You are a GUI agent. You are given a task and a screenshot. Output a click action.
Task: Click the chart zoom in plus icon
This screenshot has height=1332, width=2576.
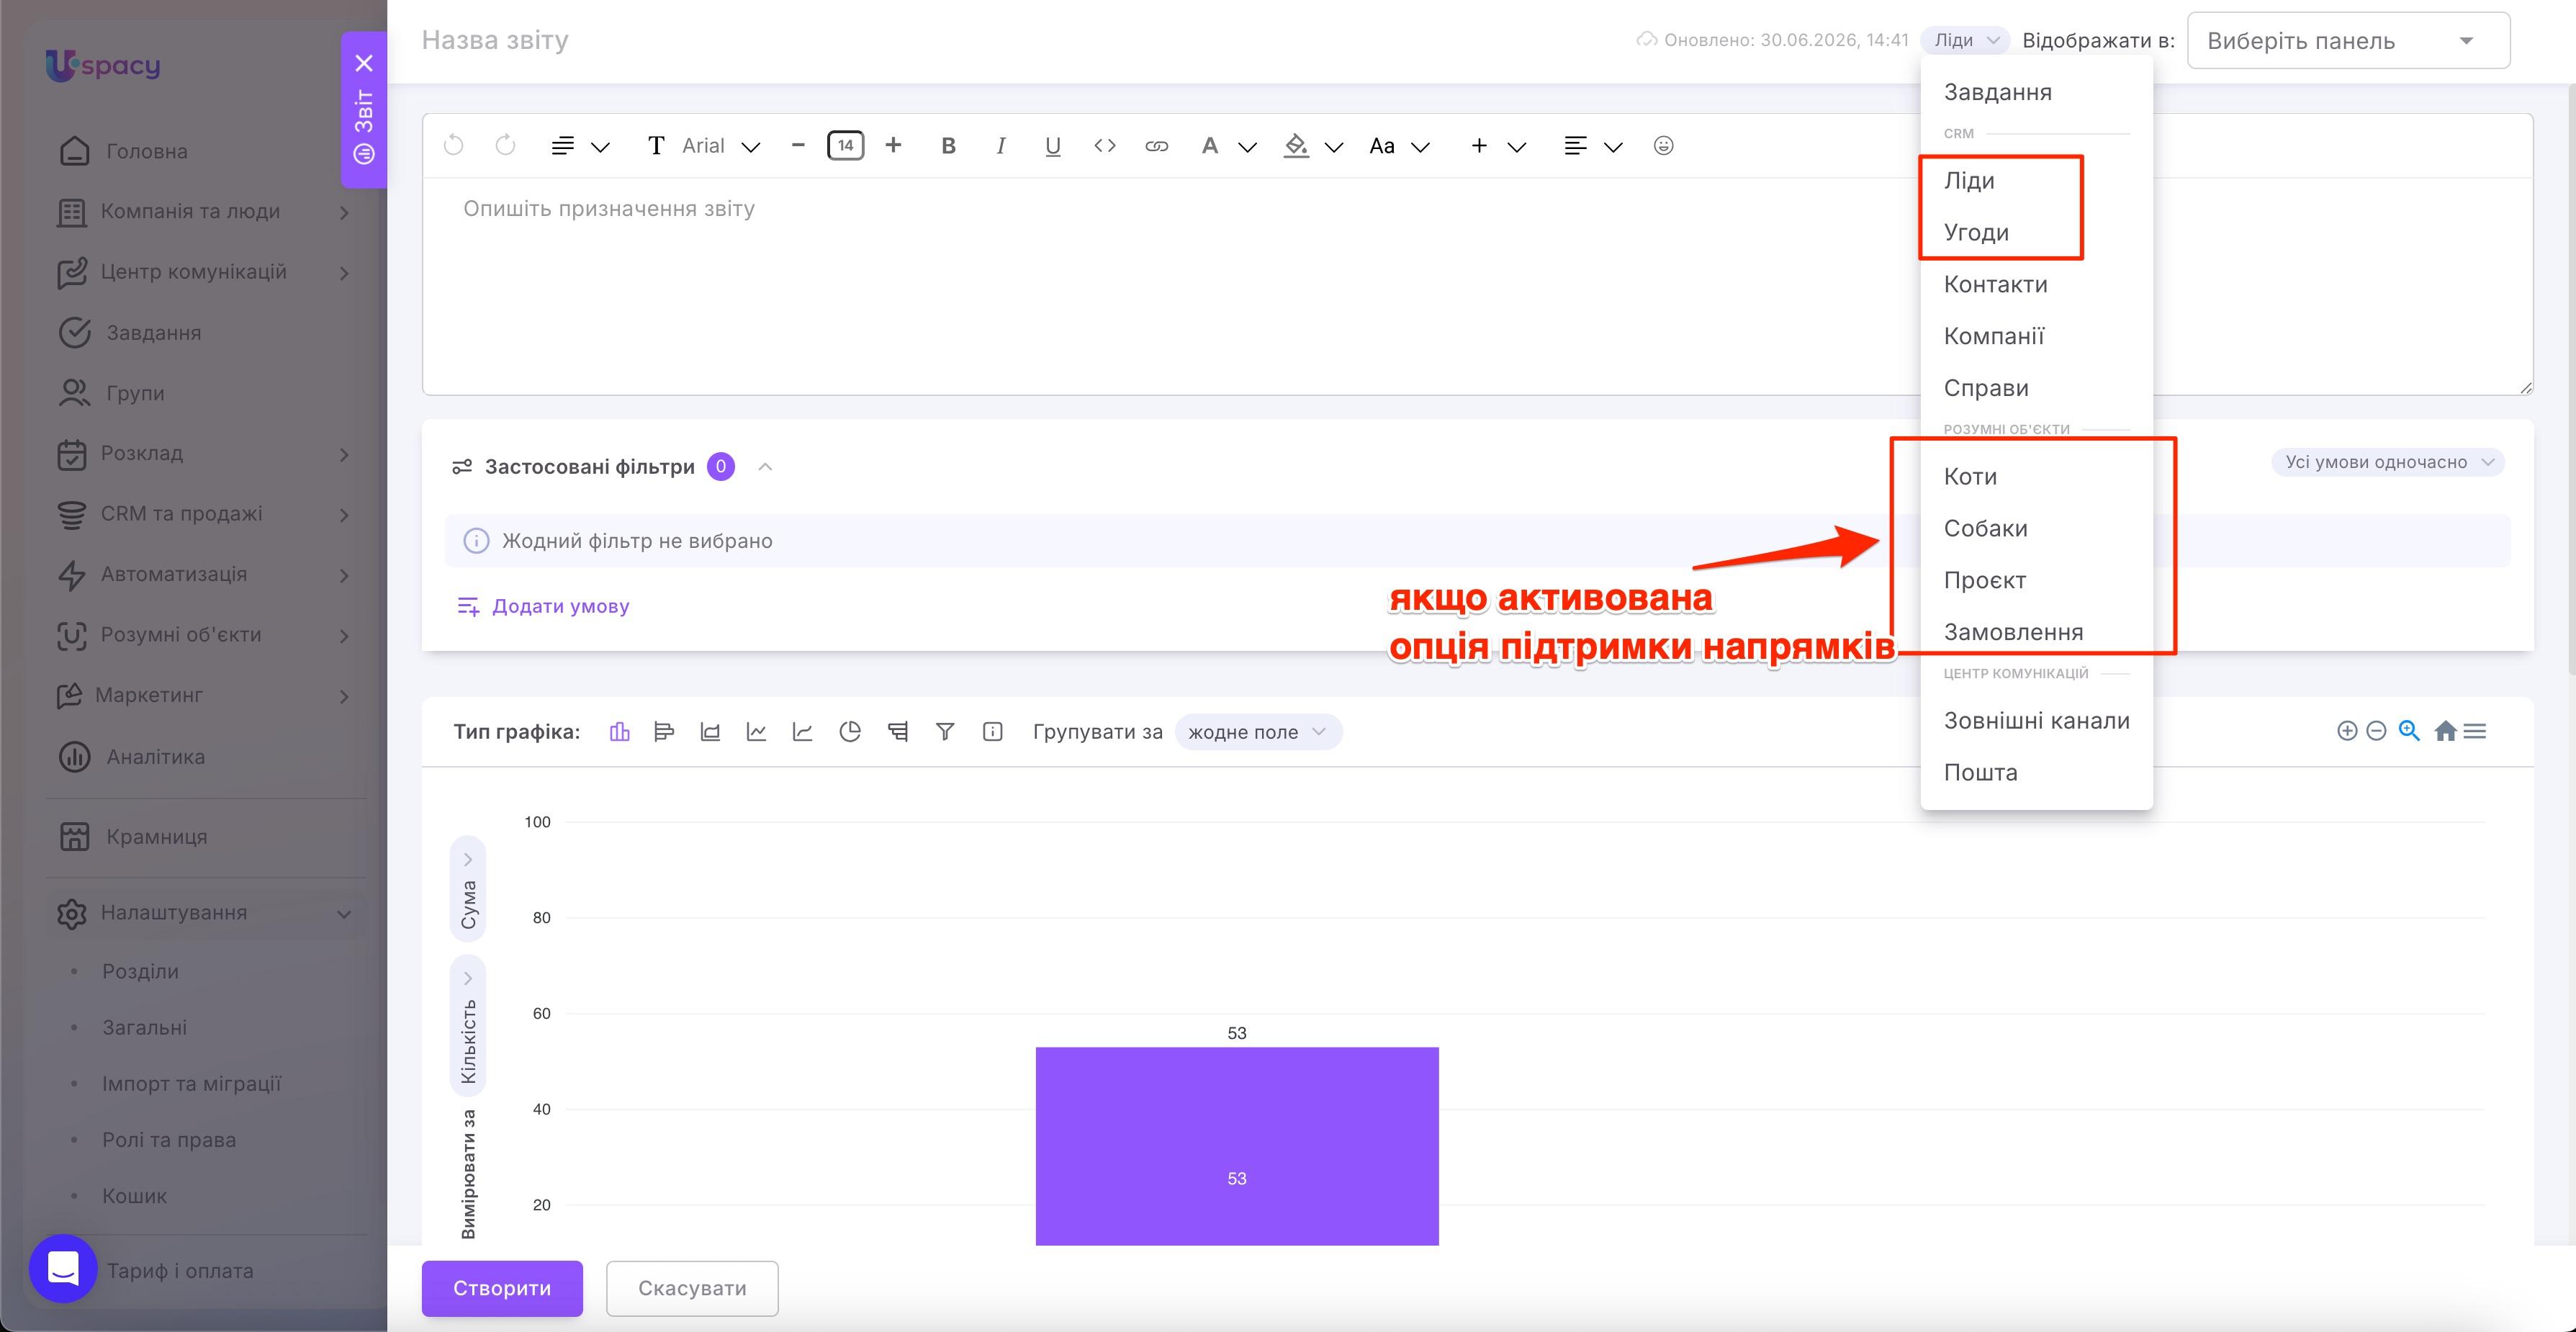click(2346, 731)
